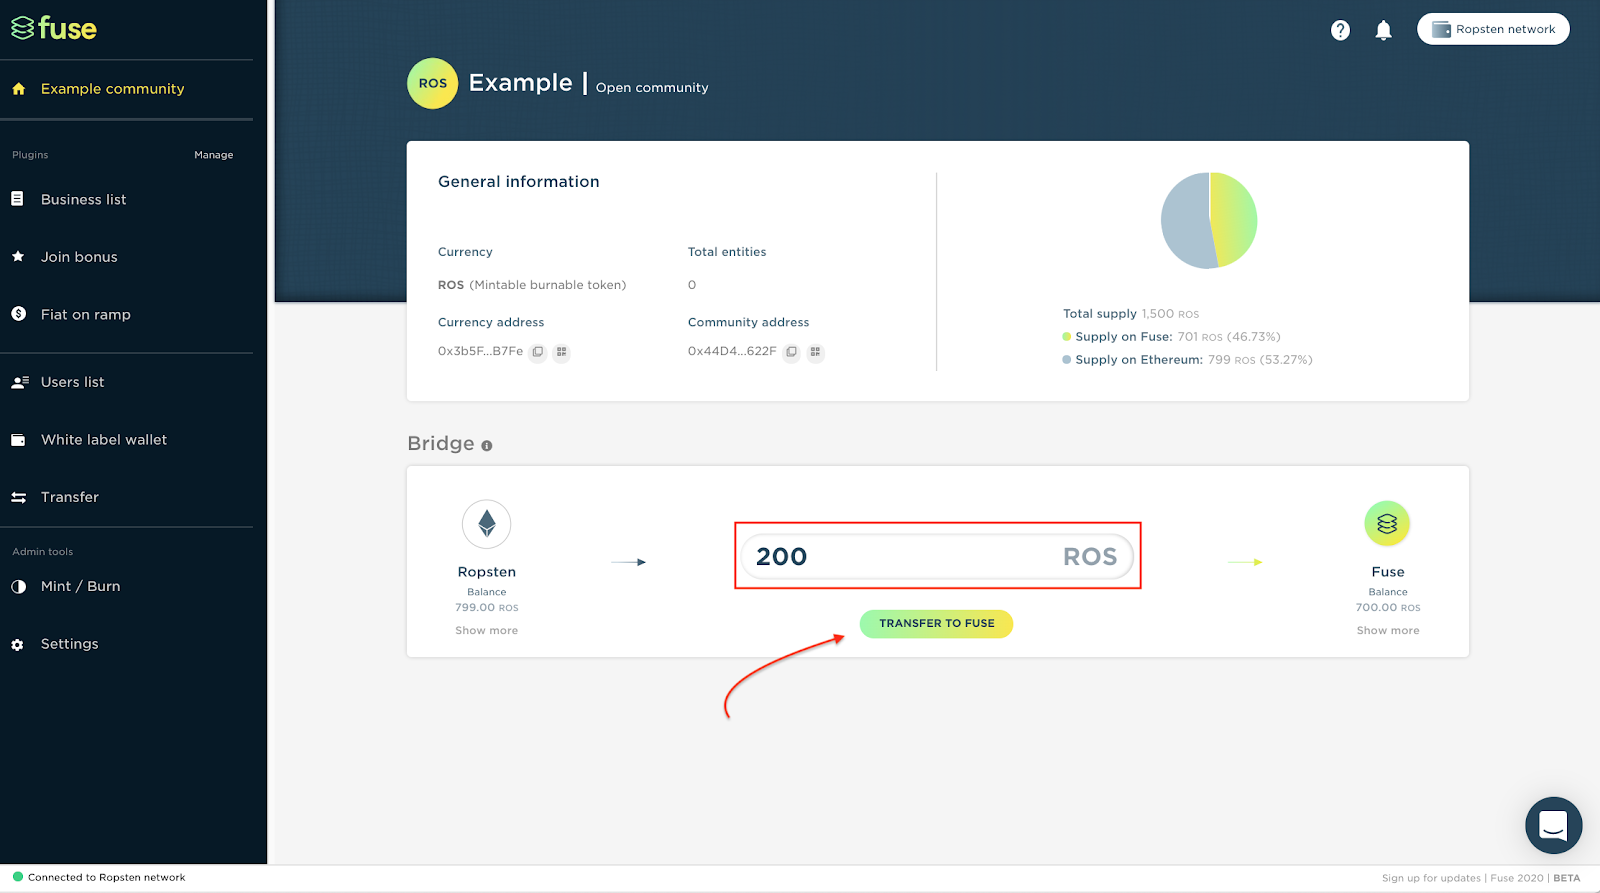Click the Fiat on ramp dollar icon
This screenshot has width=1600, height=893.
(x=18, y=314)
